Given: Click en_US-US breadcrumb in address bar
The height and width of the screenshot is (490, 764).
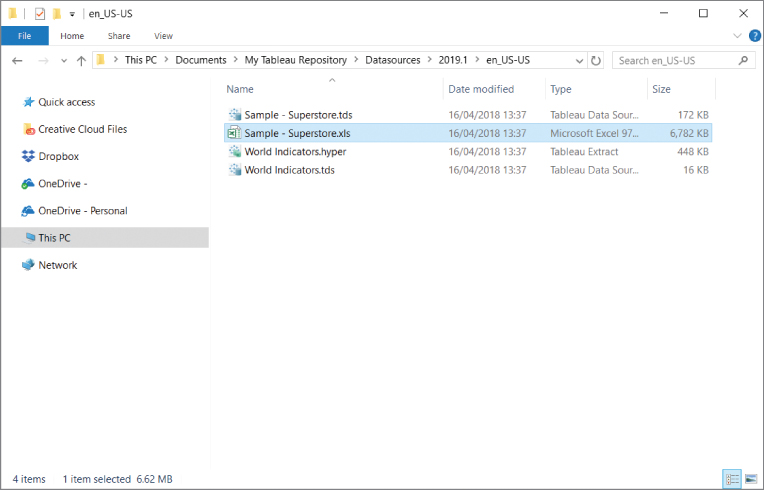Looking at the screenshot, I should tap(508, 60).
